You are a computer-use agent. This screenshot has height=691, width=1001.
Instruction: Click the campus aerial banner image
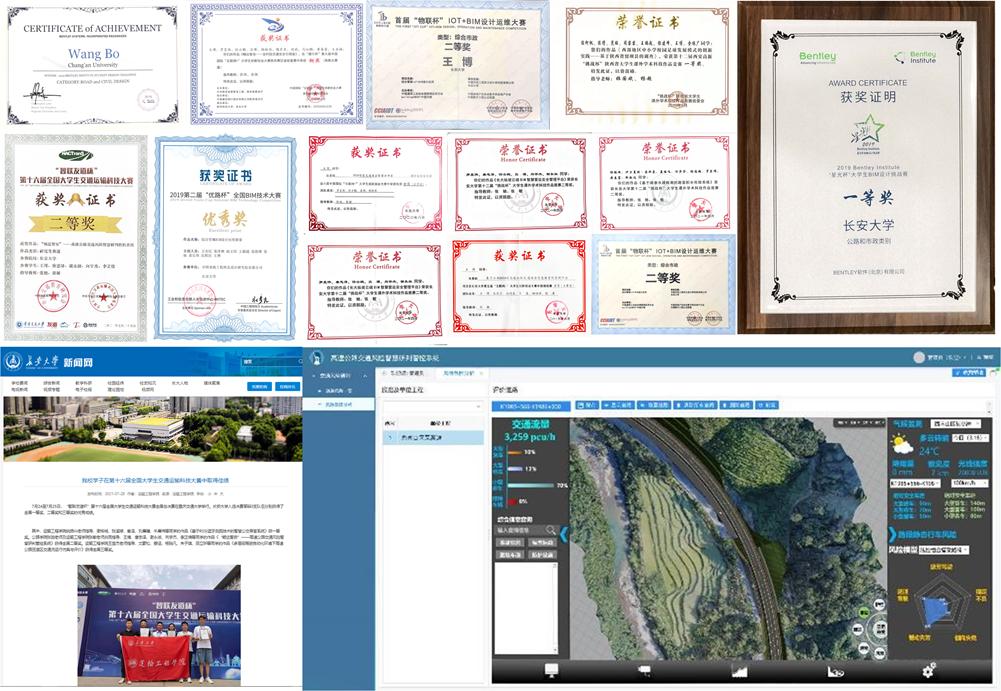pos(153,429)
